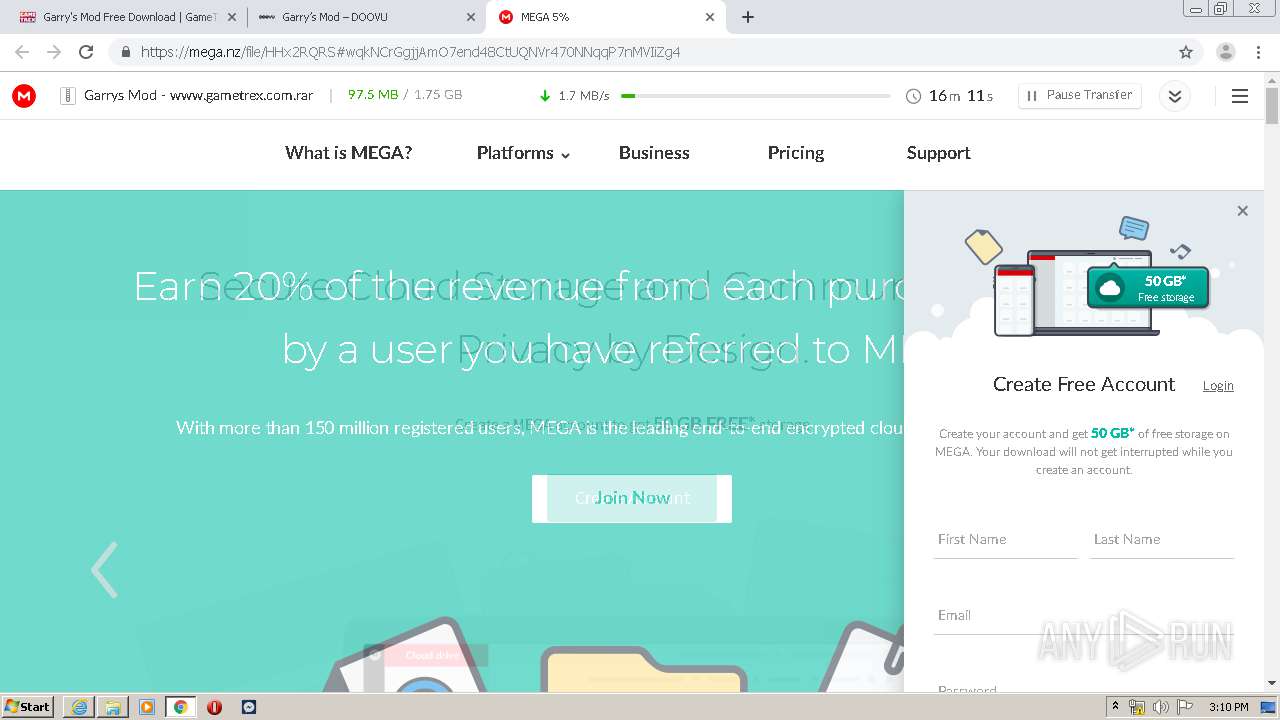Screen dimensions: 1280x720
Task: Launch Internet Explorer from taskbar
Action: tap(79, 706)
